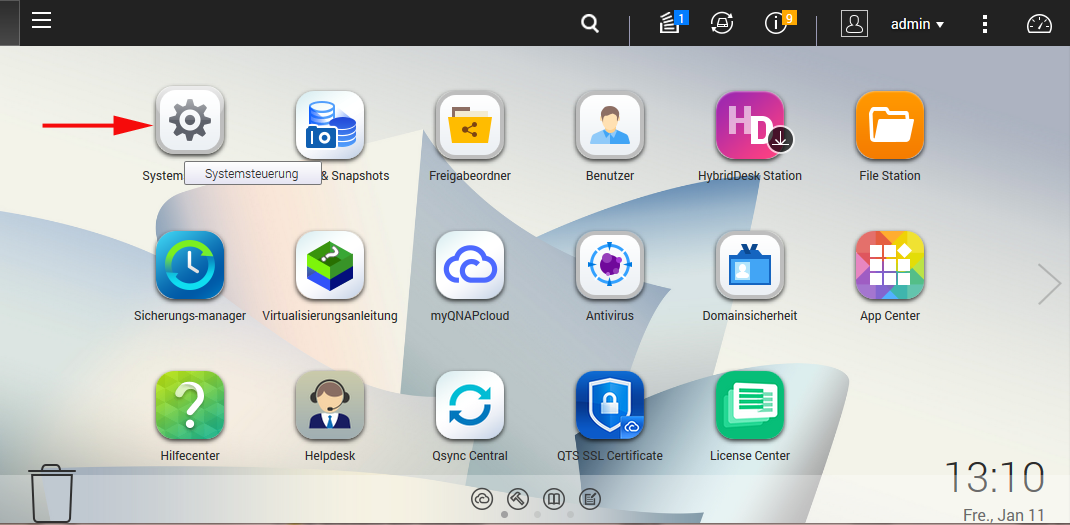Click the App Center label text
The image size is (1070, 525).
890,315
